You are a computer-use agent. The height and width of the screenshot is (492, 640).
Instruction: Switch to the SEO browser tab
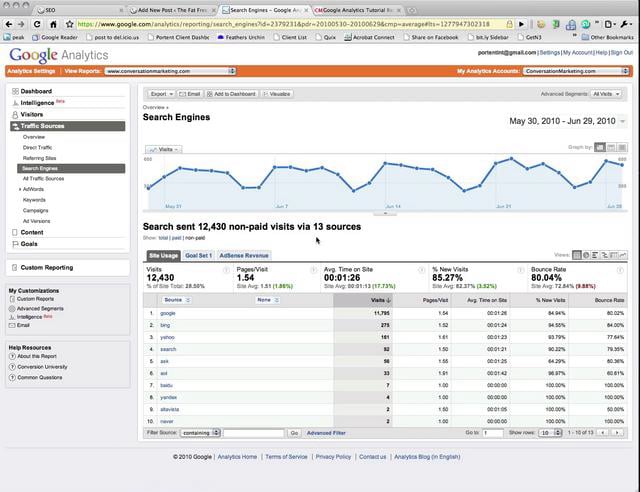click(x=80, y=10)
